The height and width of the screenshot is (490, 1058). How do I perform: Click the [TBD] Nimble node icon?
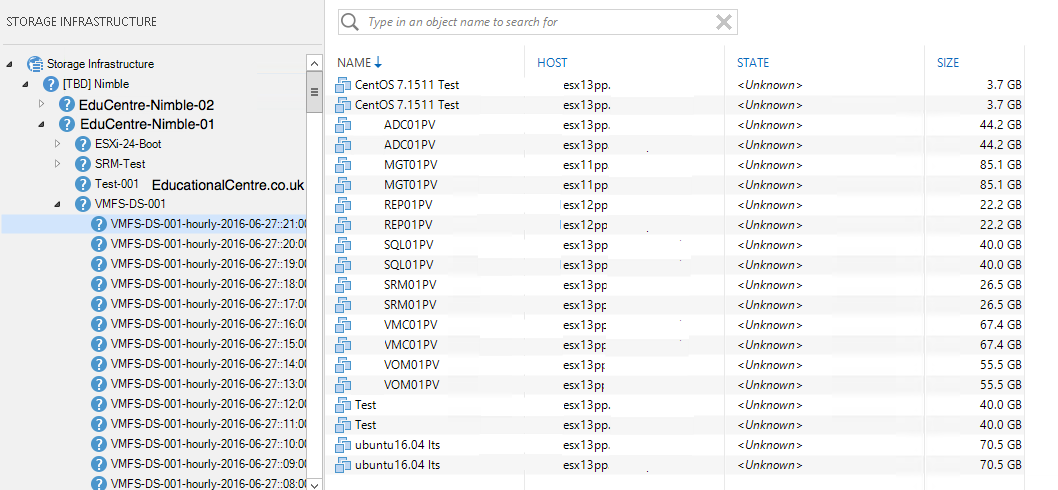[x=51, y=84]
